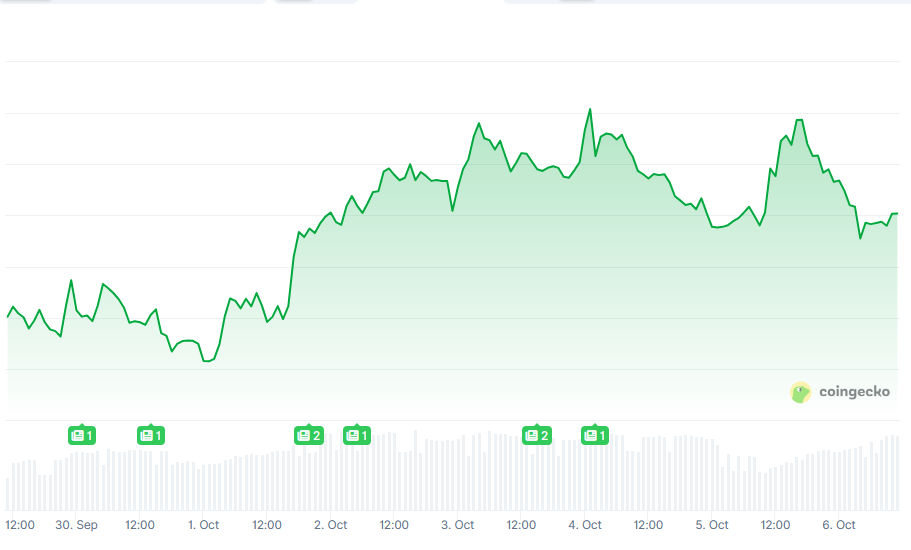Click the CoinGecko gecko logo icon
Viewport: 911px width, 550px height.
800,392
